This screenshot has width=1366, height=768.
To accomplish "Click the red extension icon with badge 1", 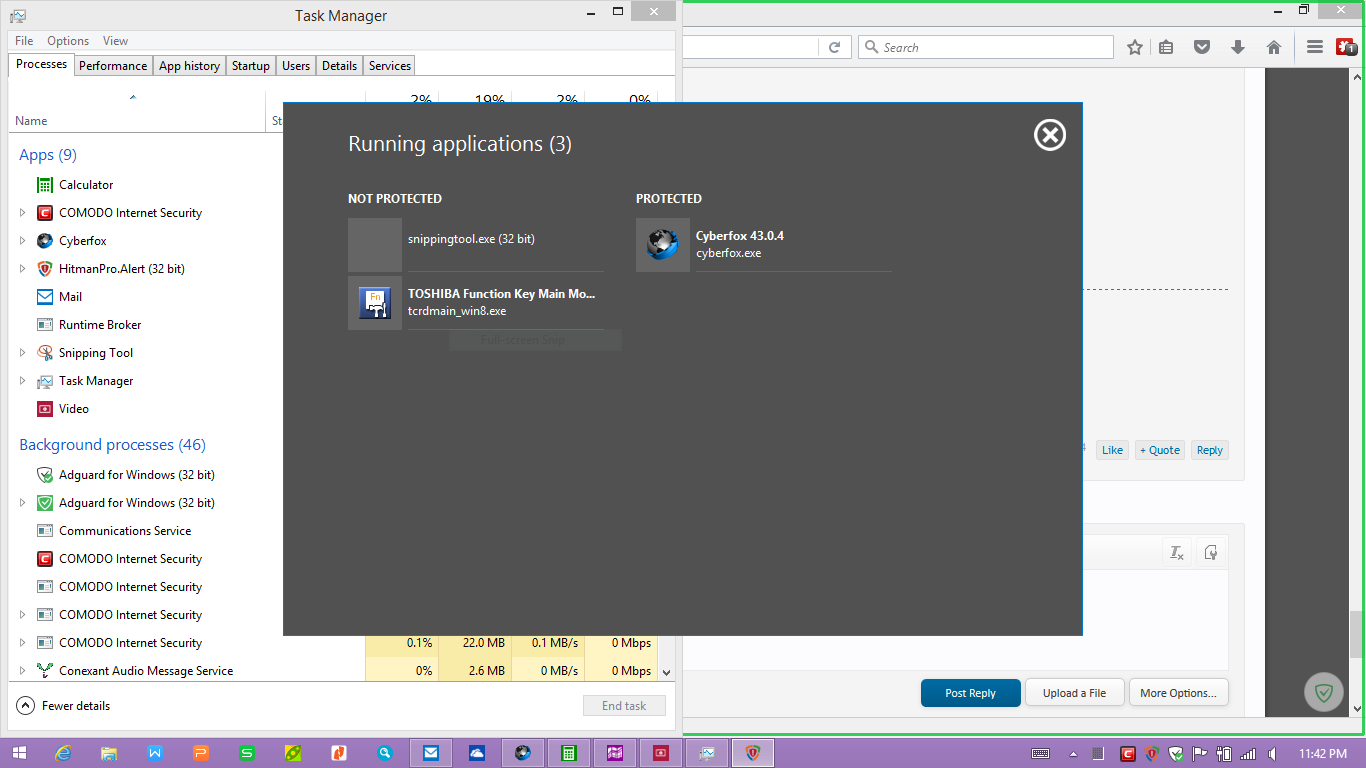I will (x=1346, y=47).
